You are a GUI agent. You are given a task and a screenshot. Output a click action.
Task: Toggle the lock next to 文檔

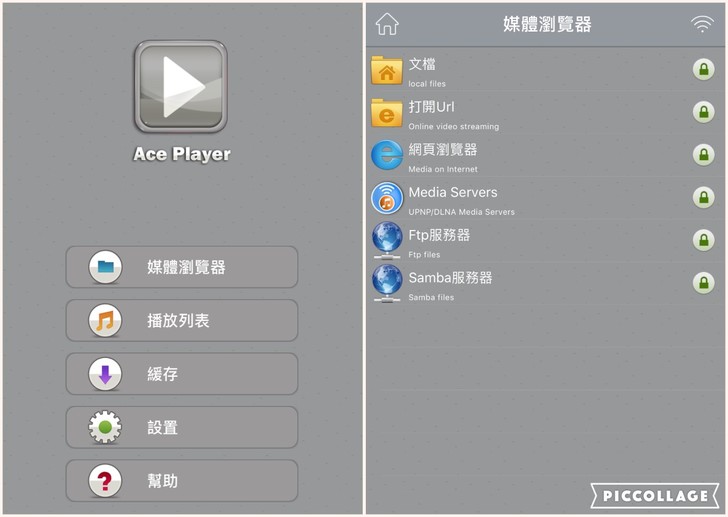703,70
